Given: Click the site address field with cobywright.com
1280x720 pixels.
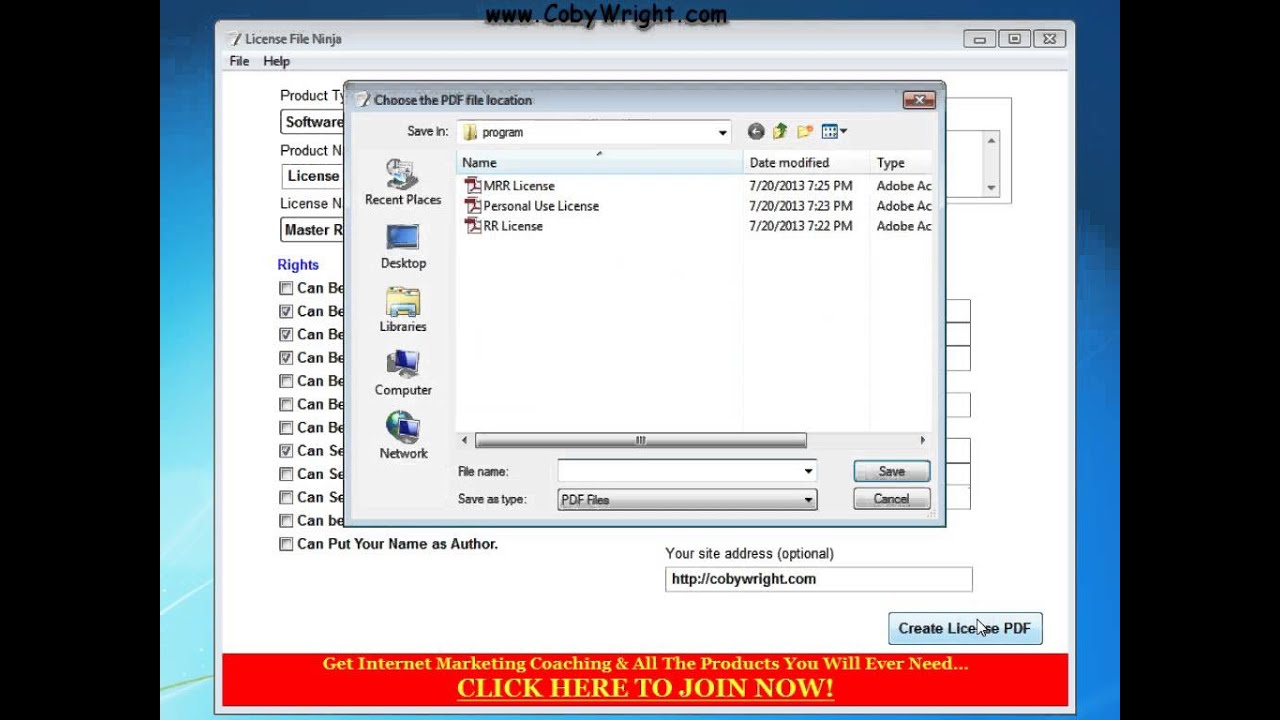Looking at the screenshot, I should tap(818, 579).
